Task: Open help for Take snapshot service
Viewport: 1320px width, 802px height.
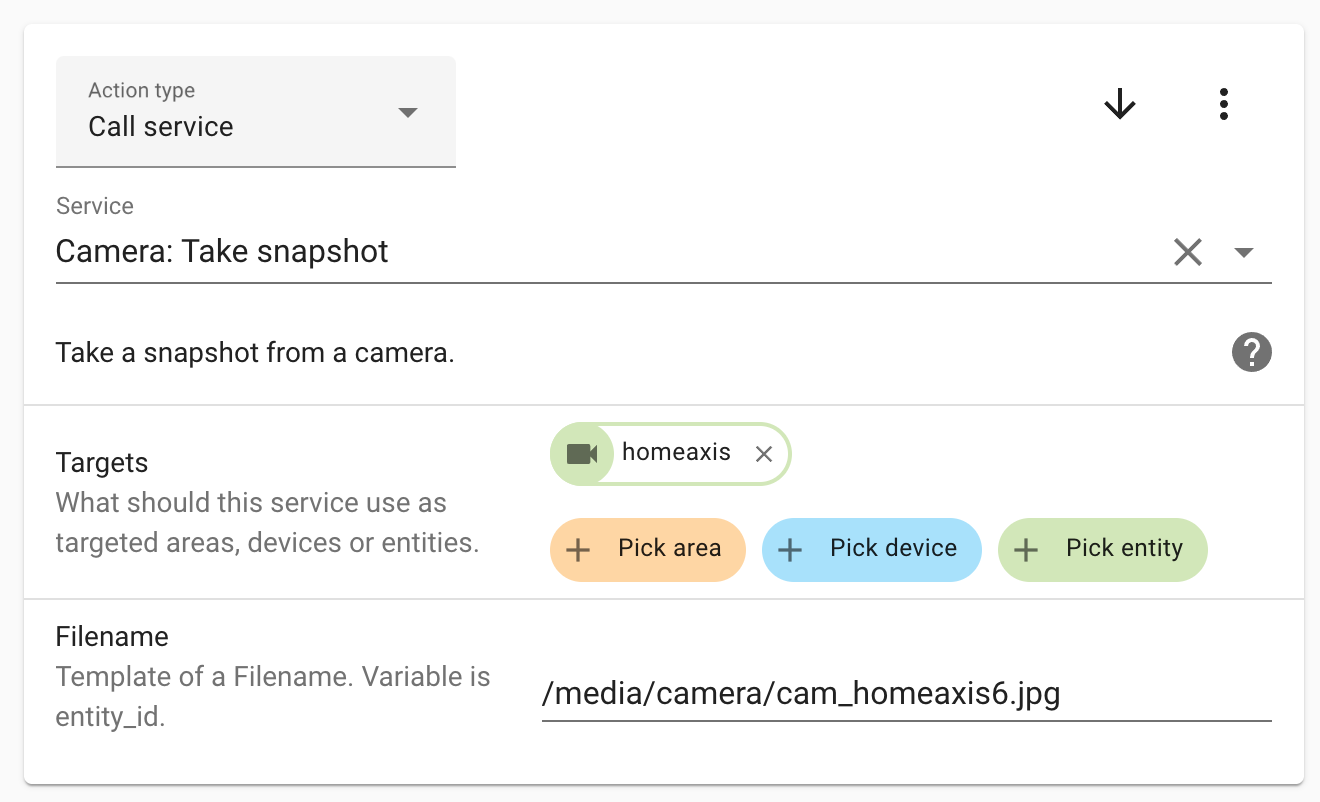Action: [1252, 352]
